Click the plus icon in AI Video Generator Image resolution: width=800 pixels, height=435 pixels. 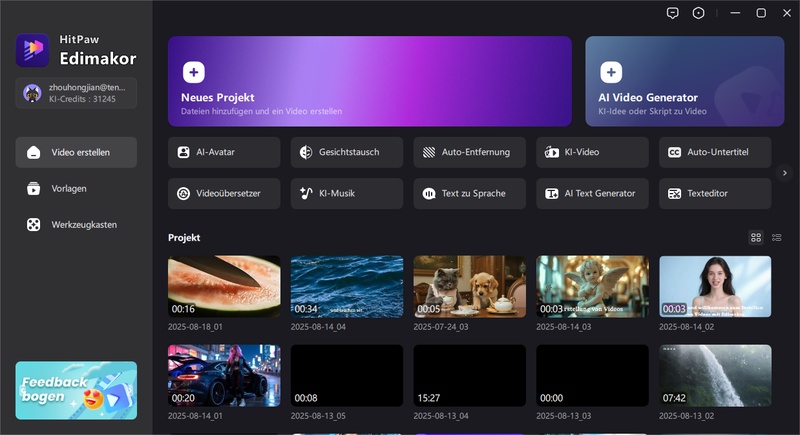(611, 72)
